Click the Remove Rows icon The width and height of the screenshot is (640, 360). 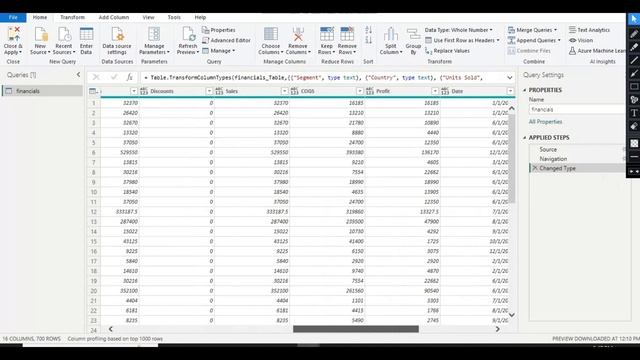(347, 34)
